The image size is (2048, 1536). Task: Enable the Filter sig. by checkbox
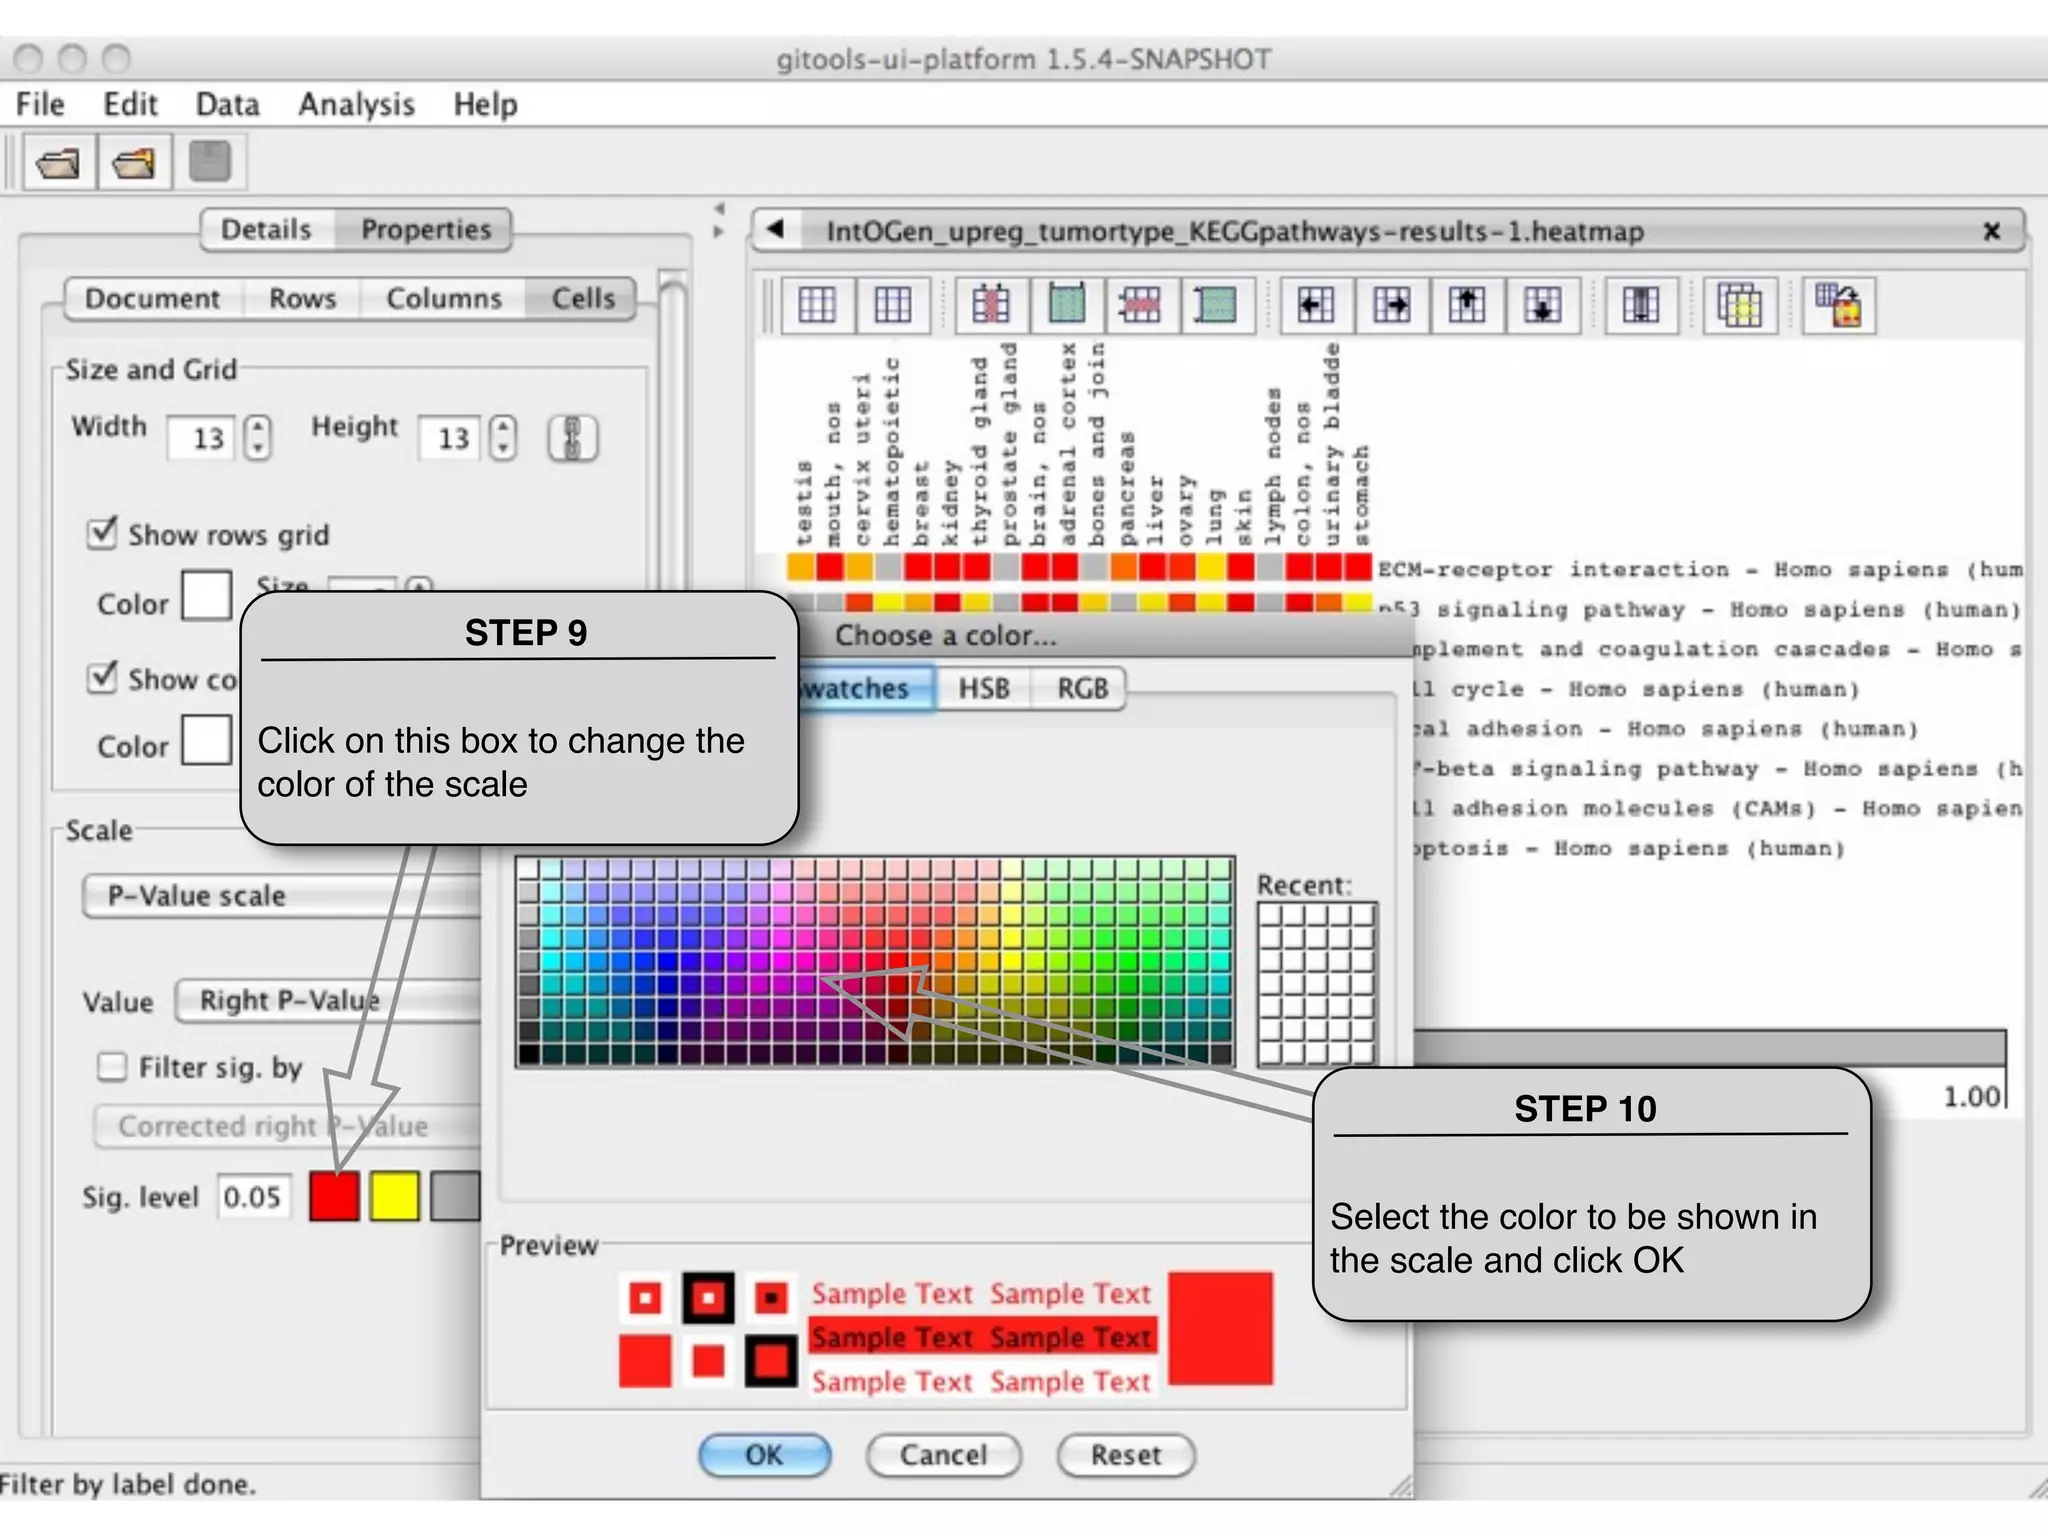[112, 1067]
